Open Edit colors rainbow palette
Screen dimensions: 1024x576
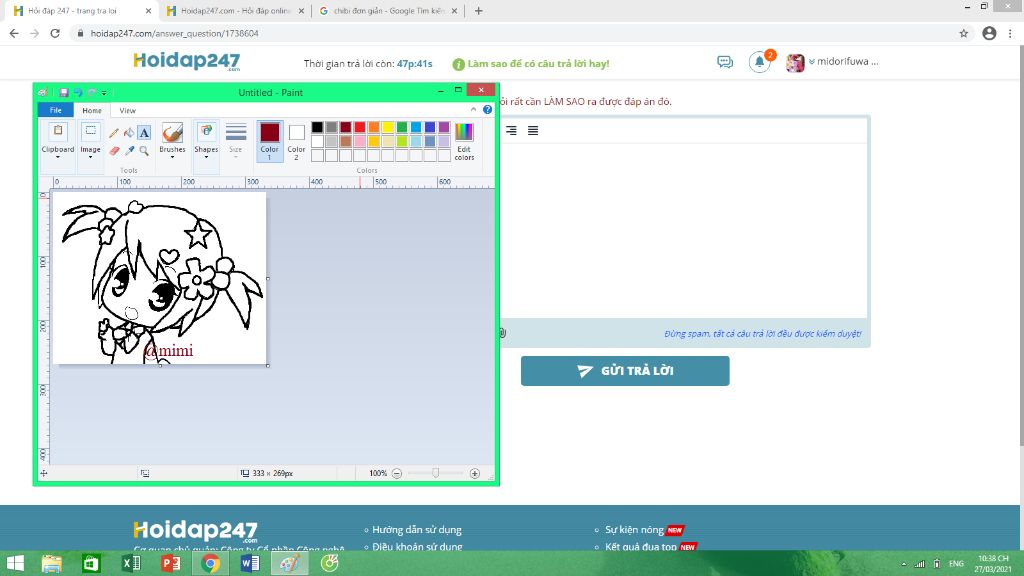464,140
